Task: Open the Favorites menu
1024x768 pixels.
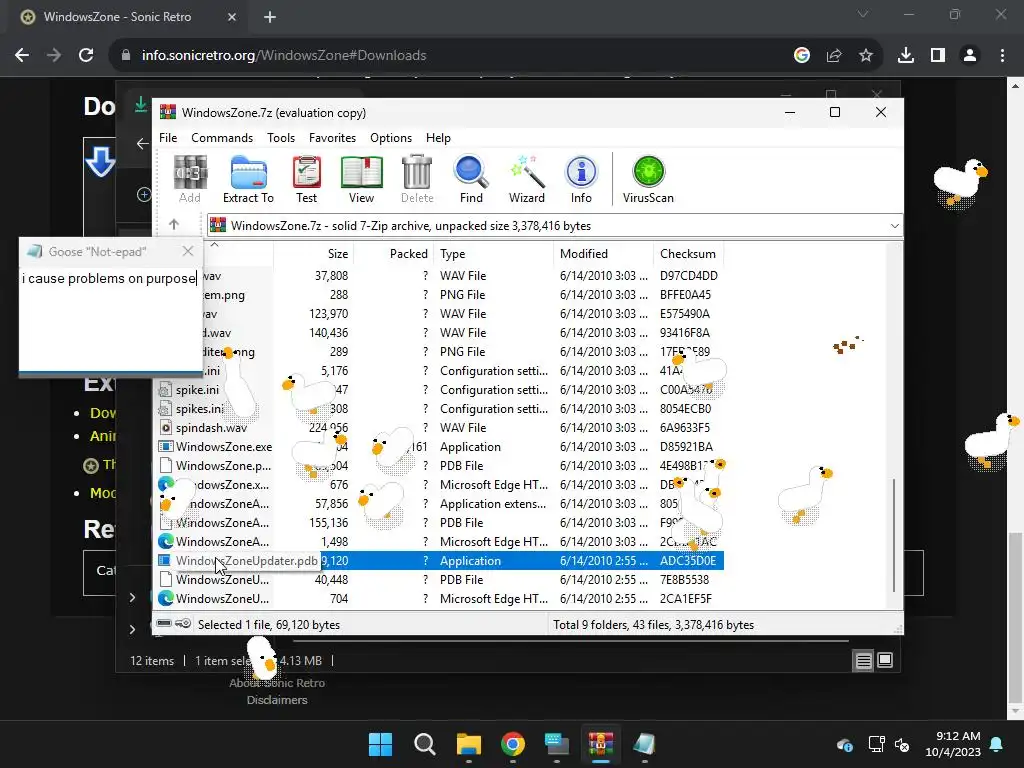Action: click(332, 138)
